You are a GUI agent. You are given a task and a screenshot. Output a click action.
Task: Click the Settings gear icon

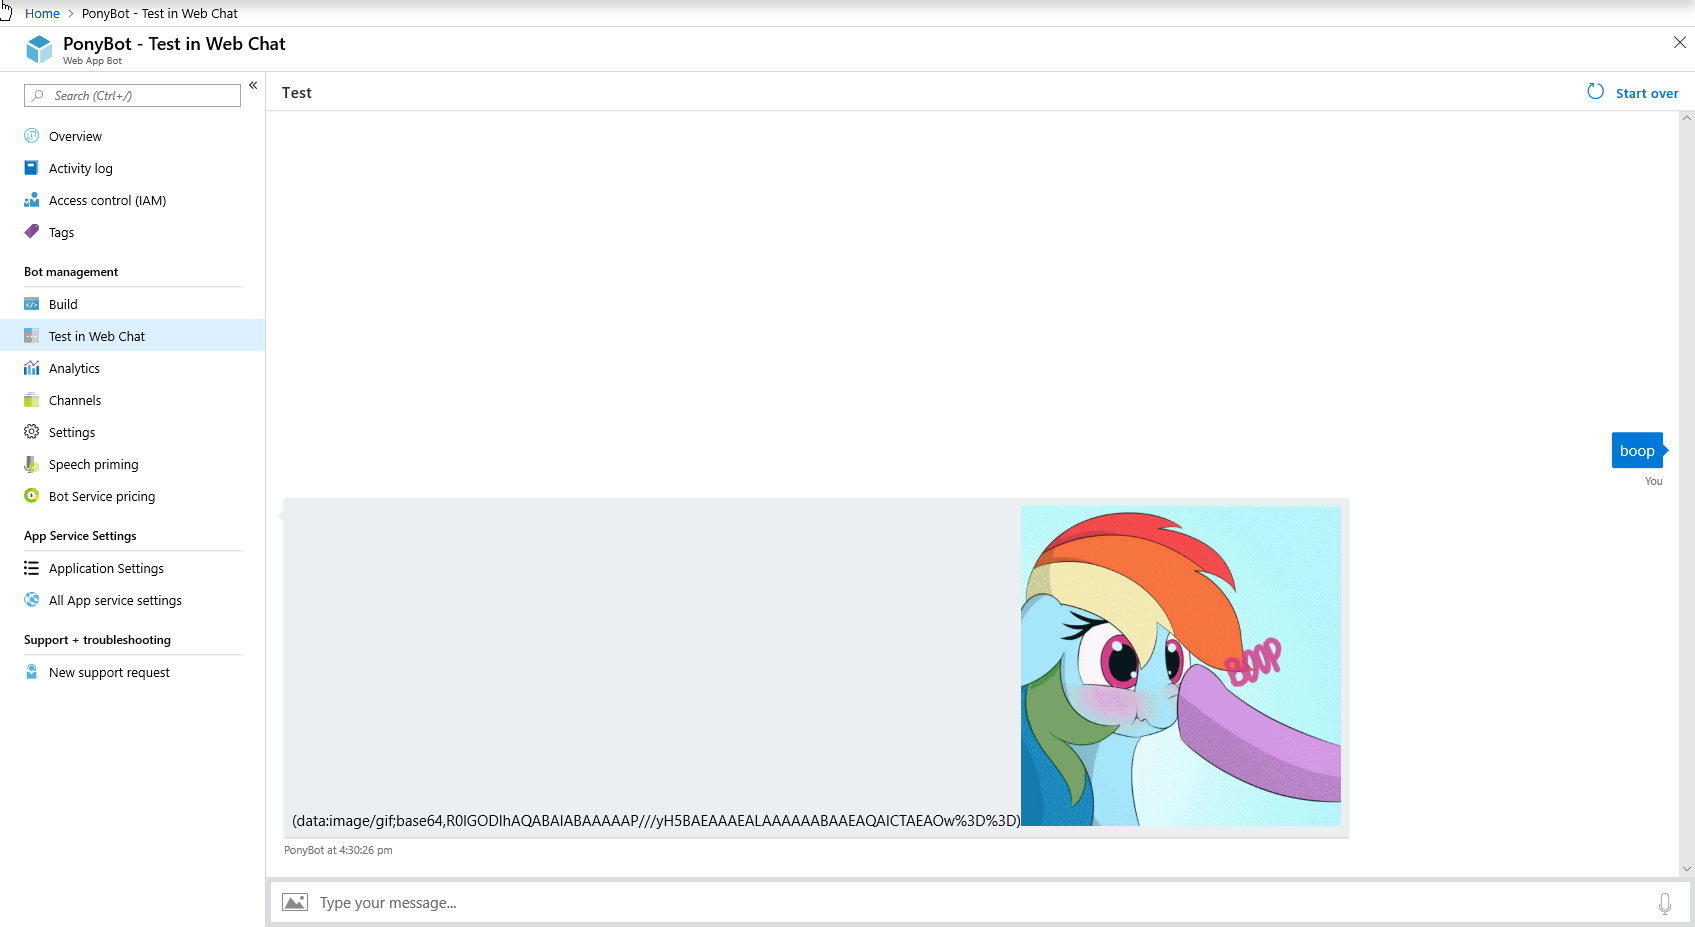32,432
